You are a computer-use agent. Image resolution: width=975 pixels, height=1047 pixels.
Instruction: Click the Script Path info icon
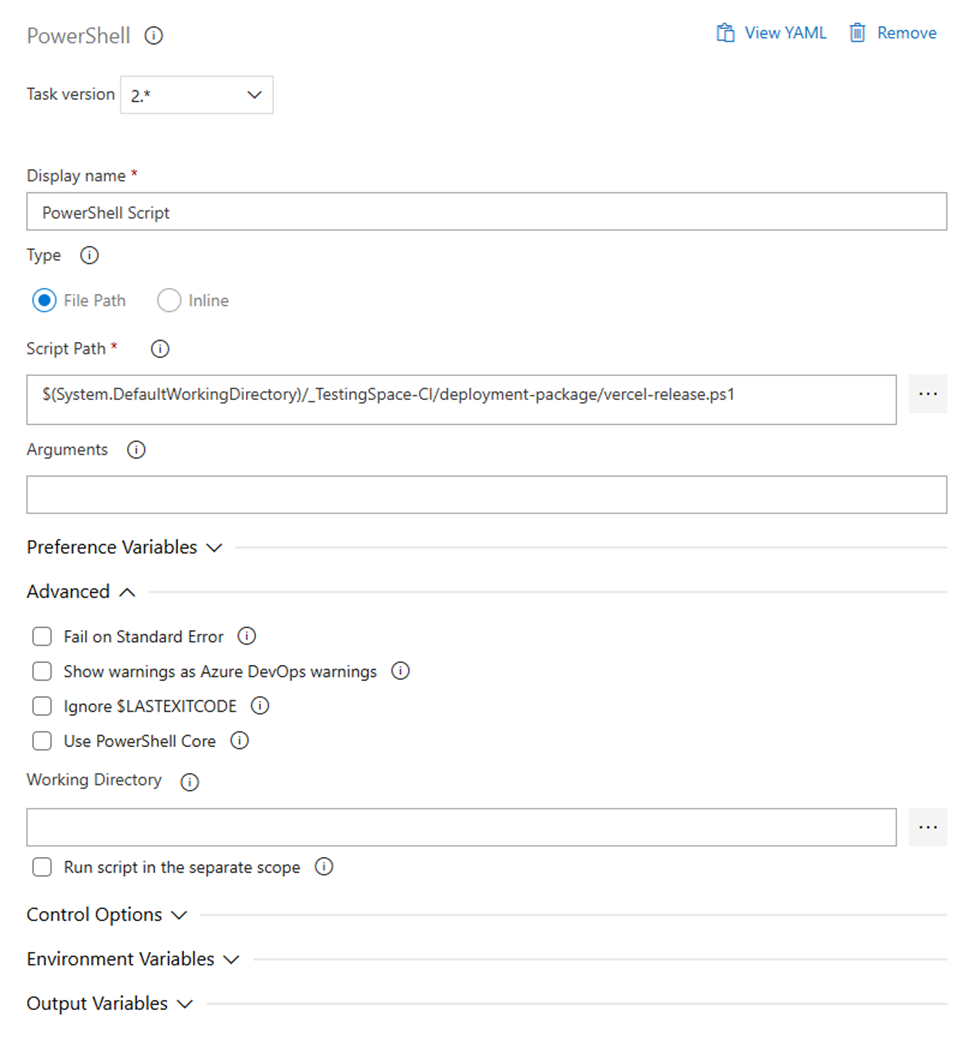pos(159,349)
